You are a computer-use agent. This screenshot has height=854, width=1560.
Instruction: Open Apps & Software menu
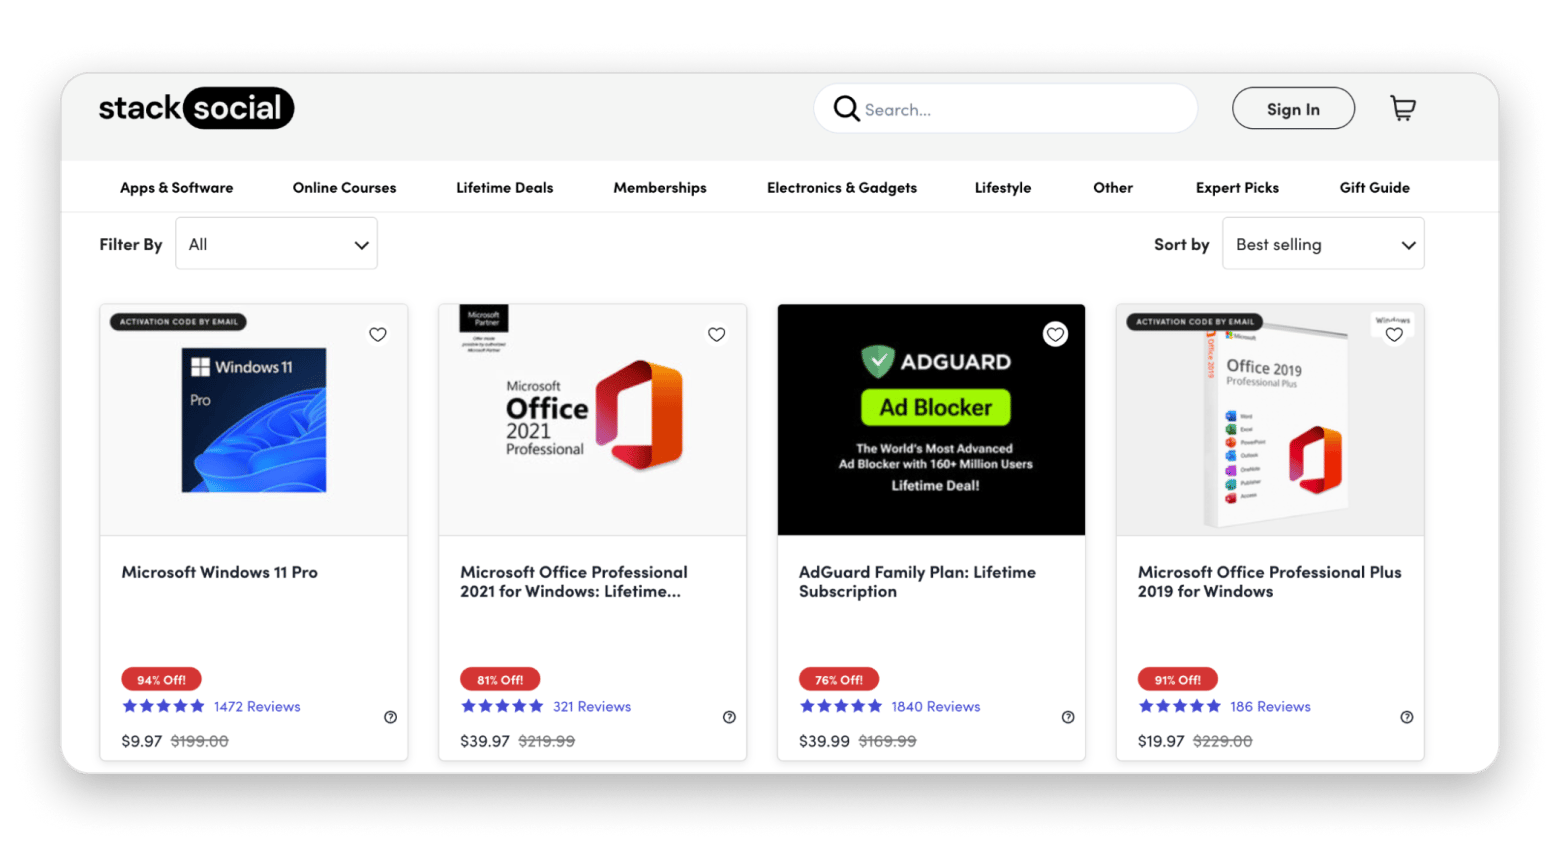176,188
